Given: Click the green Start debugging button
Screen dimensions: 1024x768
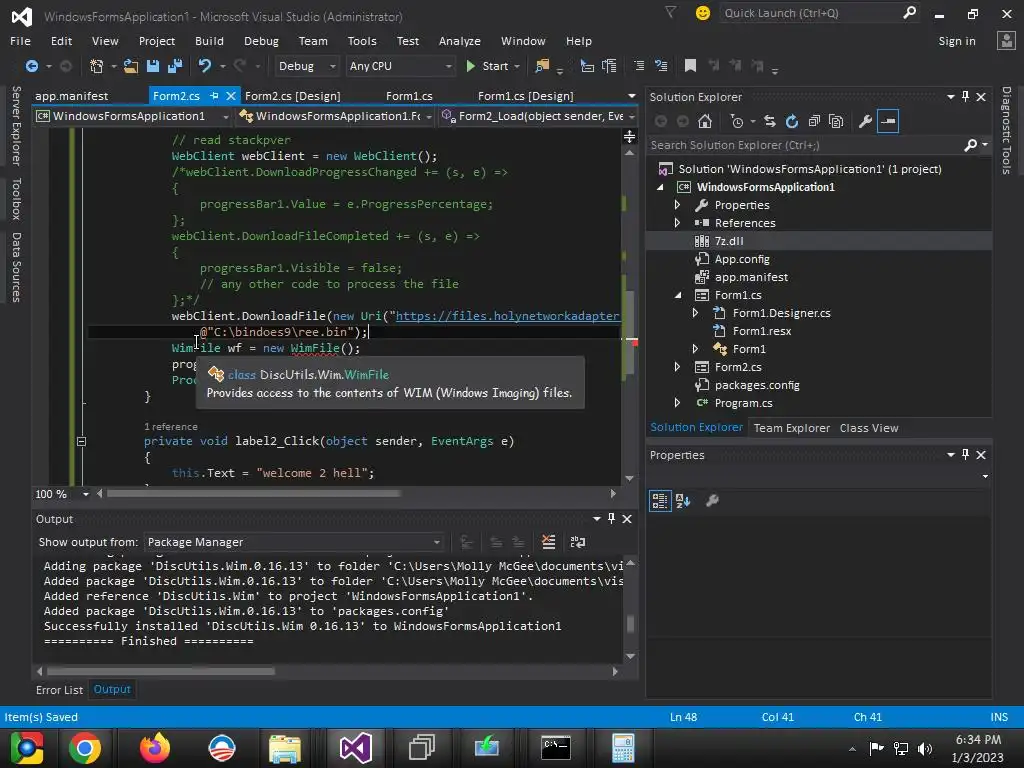Looking at the screenshot, I should tap(488, 66).
